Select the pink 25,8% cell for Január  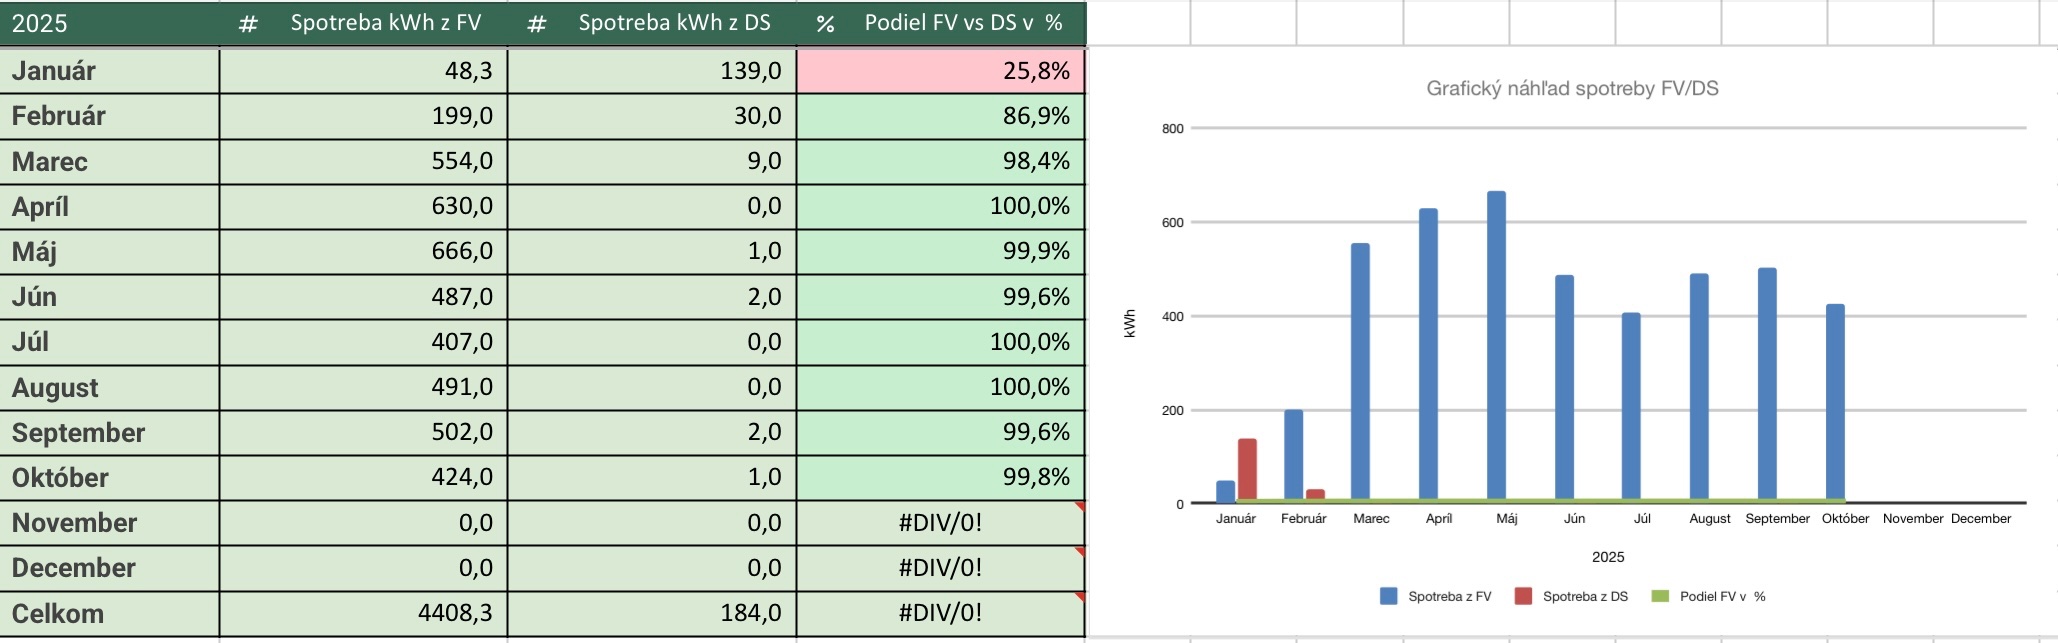click(x=940, y=71)
